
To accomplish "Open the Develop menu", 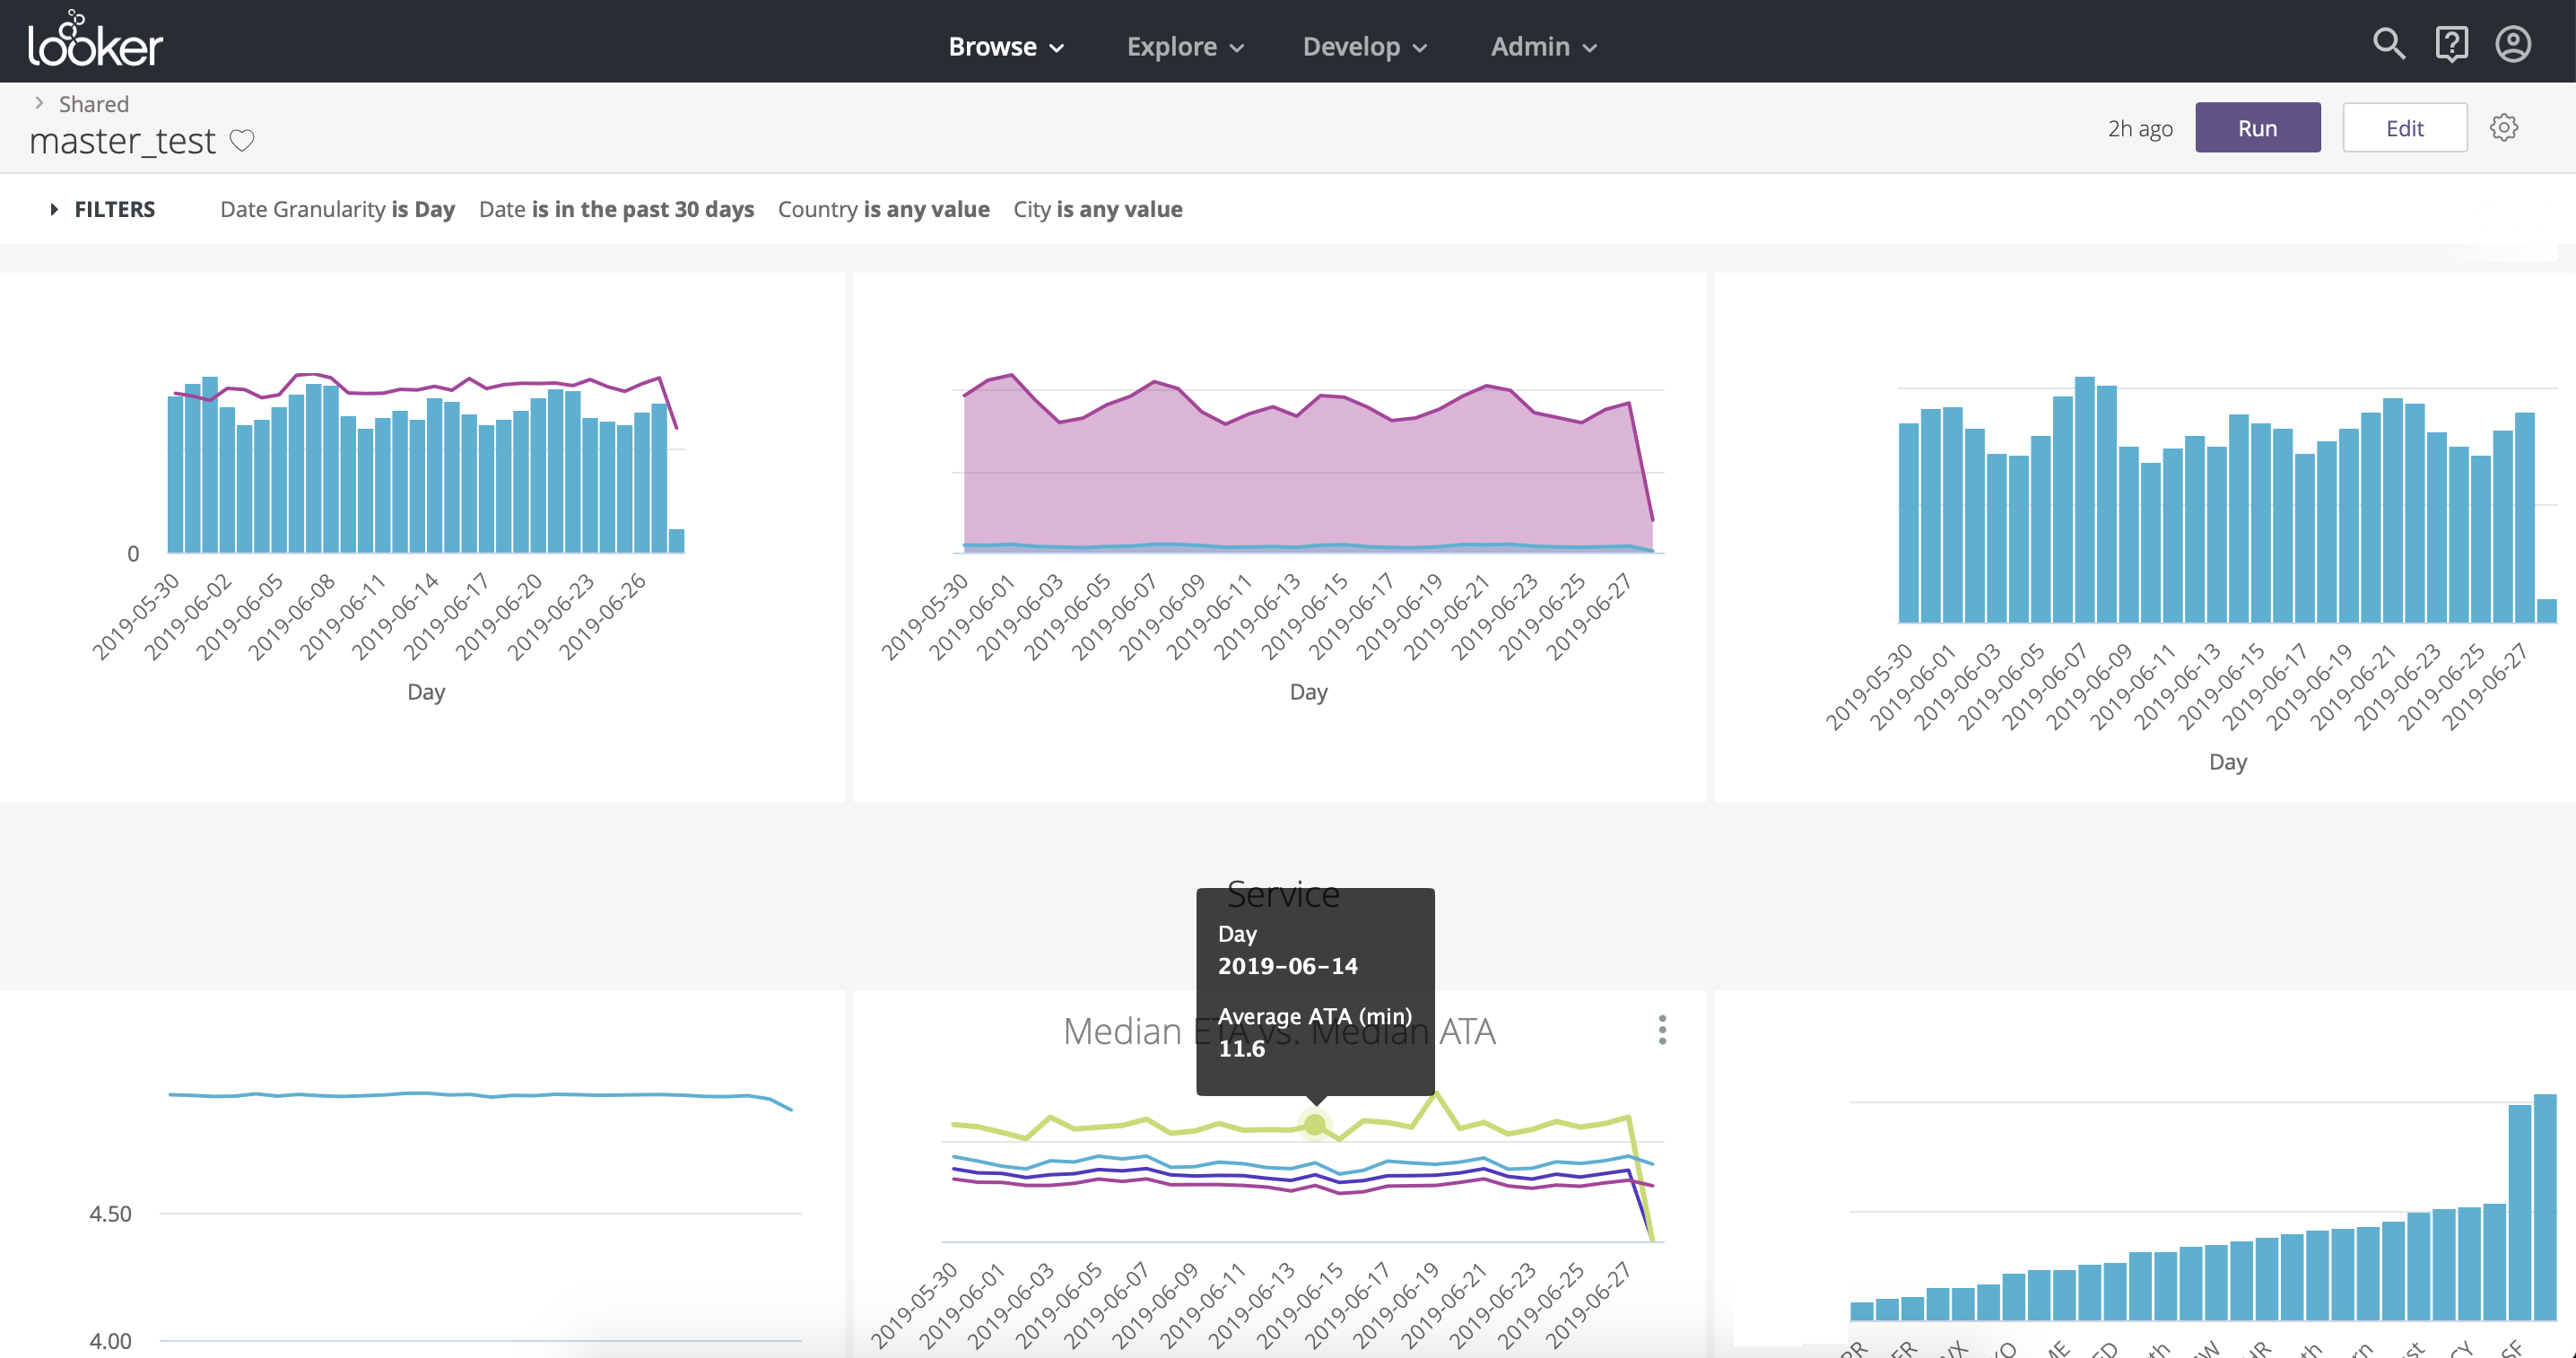I will (x=1364, y=46).
